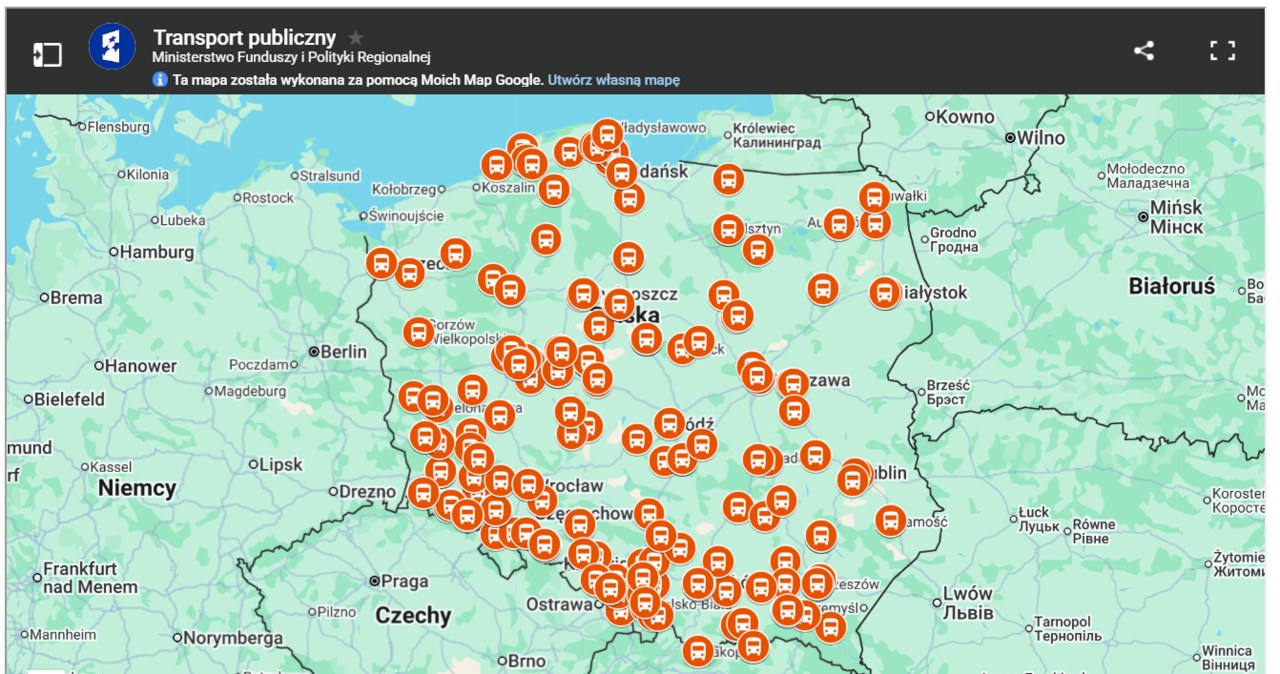
Task: Select bus marker below Królewiec label
Action: (729, 180)
